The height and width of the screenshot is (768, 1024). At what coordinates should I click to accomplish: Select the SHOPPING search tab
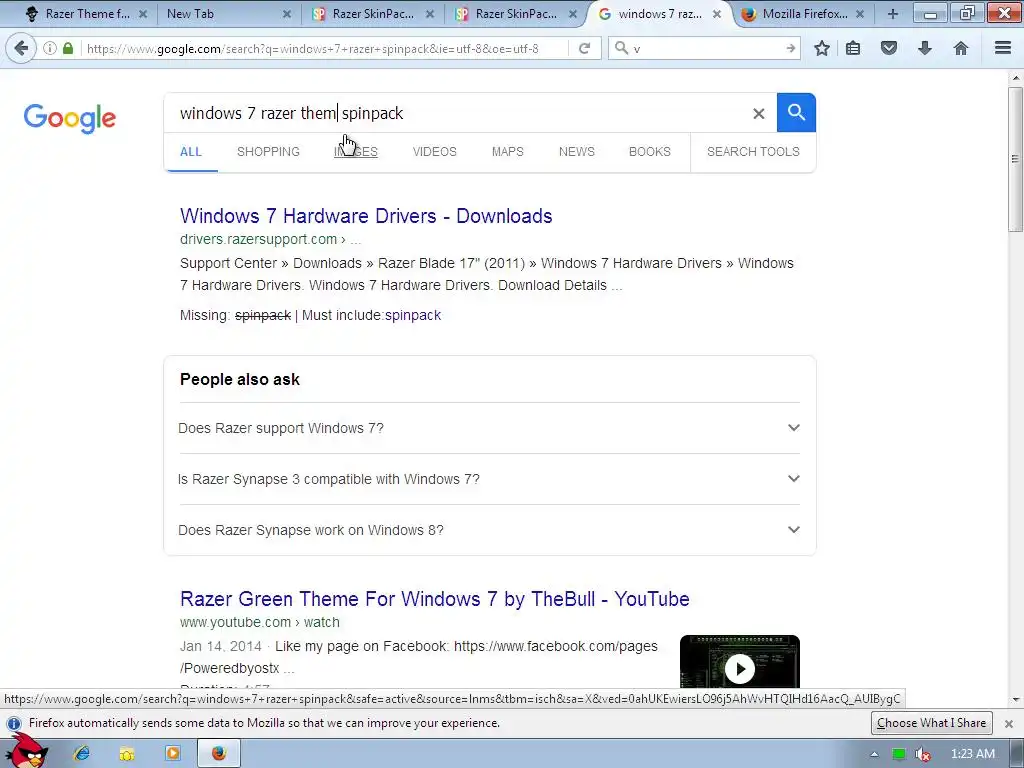tap(268, 152)
